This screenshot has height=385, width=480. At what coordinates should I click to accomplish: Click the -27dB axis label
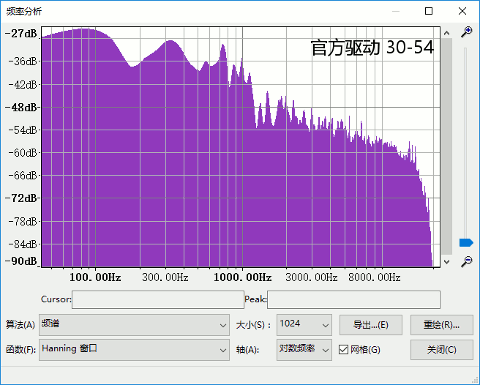tap(21, 33)
